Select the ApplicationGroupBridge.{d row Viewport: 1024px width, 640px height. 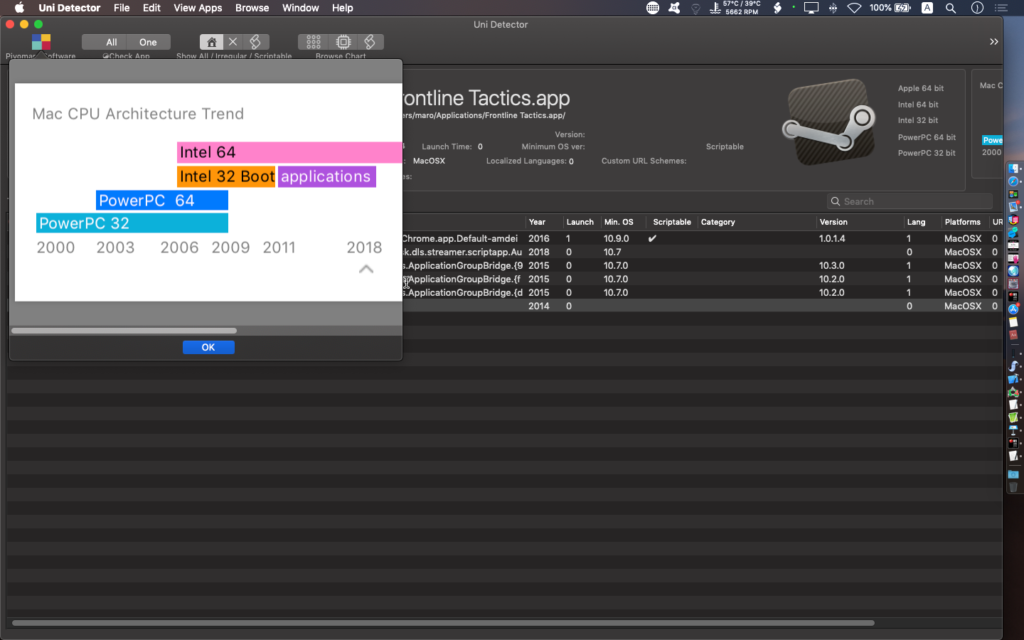pyautogui.click(x=702, y=293)
